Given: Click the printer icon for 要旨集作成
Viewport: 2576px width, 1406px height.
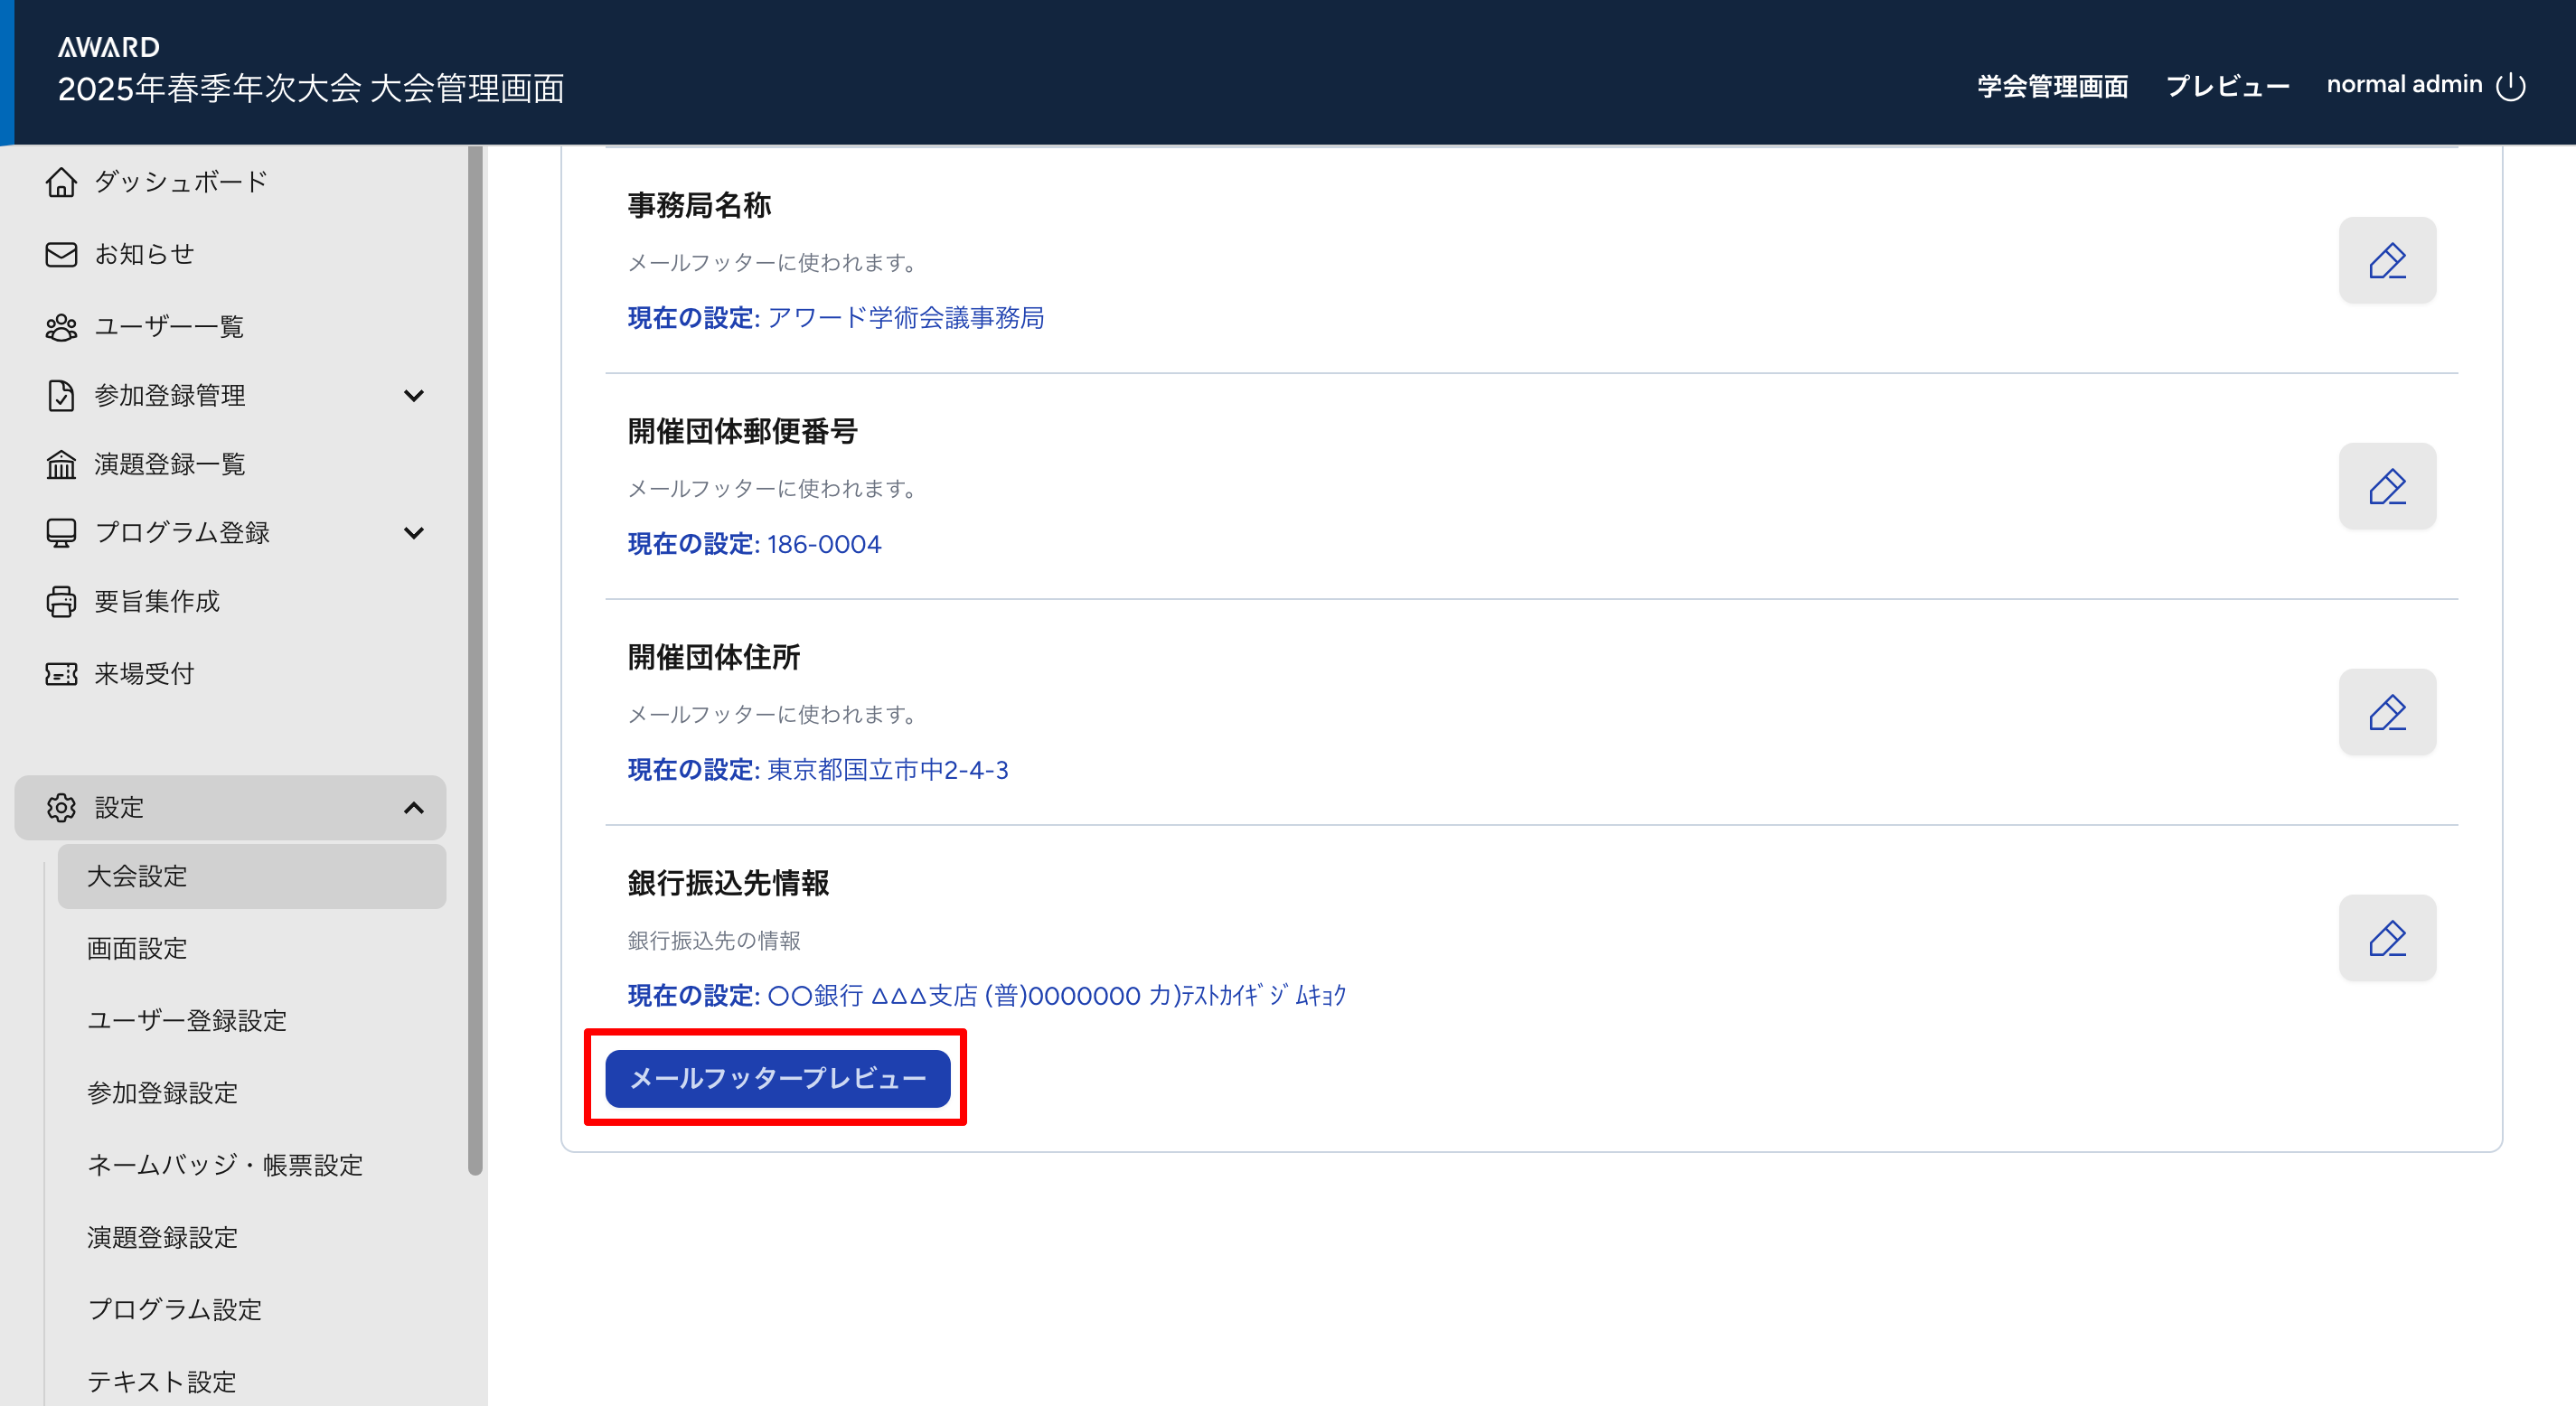Looking at the screenshot, I should pos(61,601).
